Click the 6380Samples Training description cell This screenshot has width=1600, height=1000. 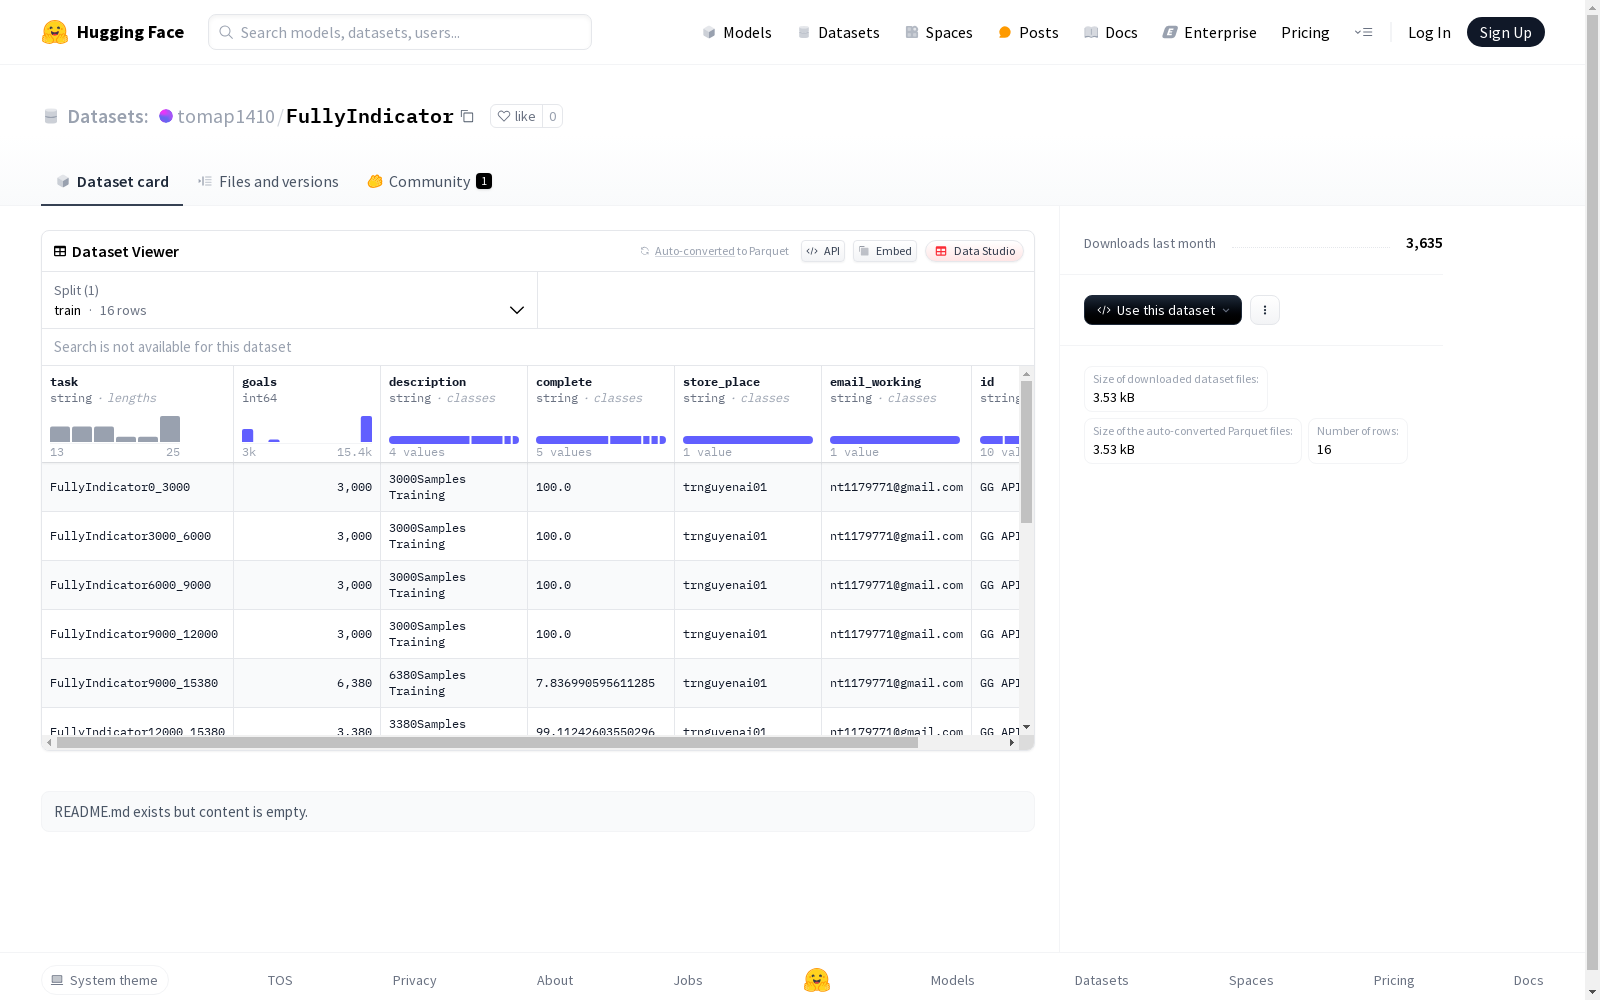pyautogui.click(x=454, y=683)
